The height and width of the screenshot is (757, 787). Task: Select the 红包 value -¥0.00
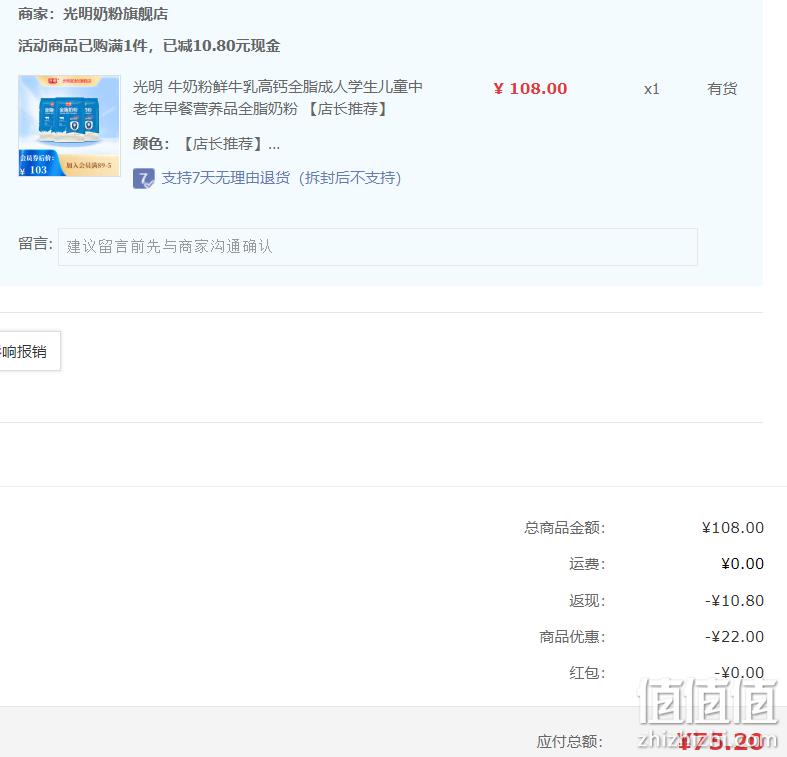point(739,673)
